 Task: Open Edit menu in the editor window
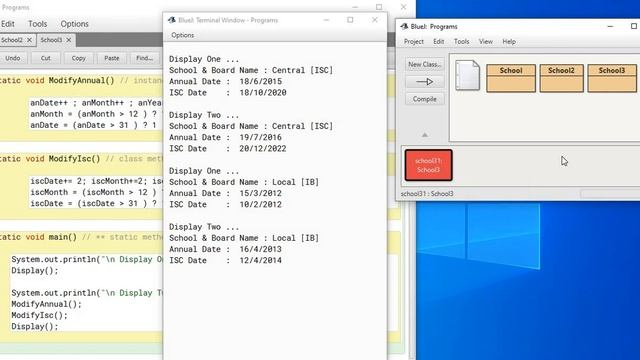click(x=8, y=24)
